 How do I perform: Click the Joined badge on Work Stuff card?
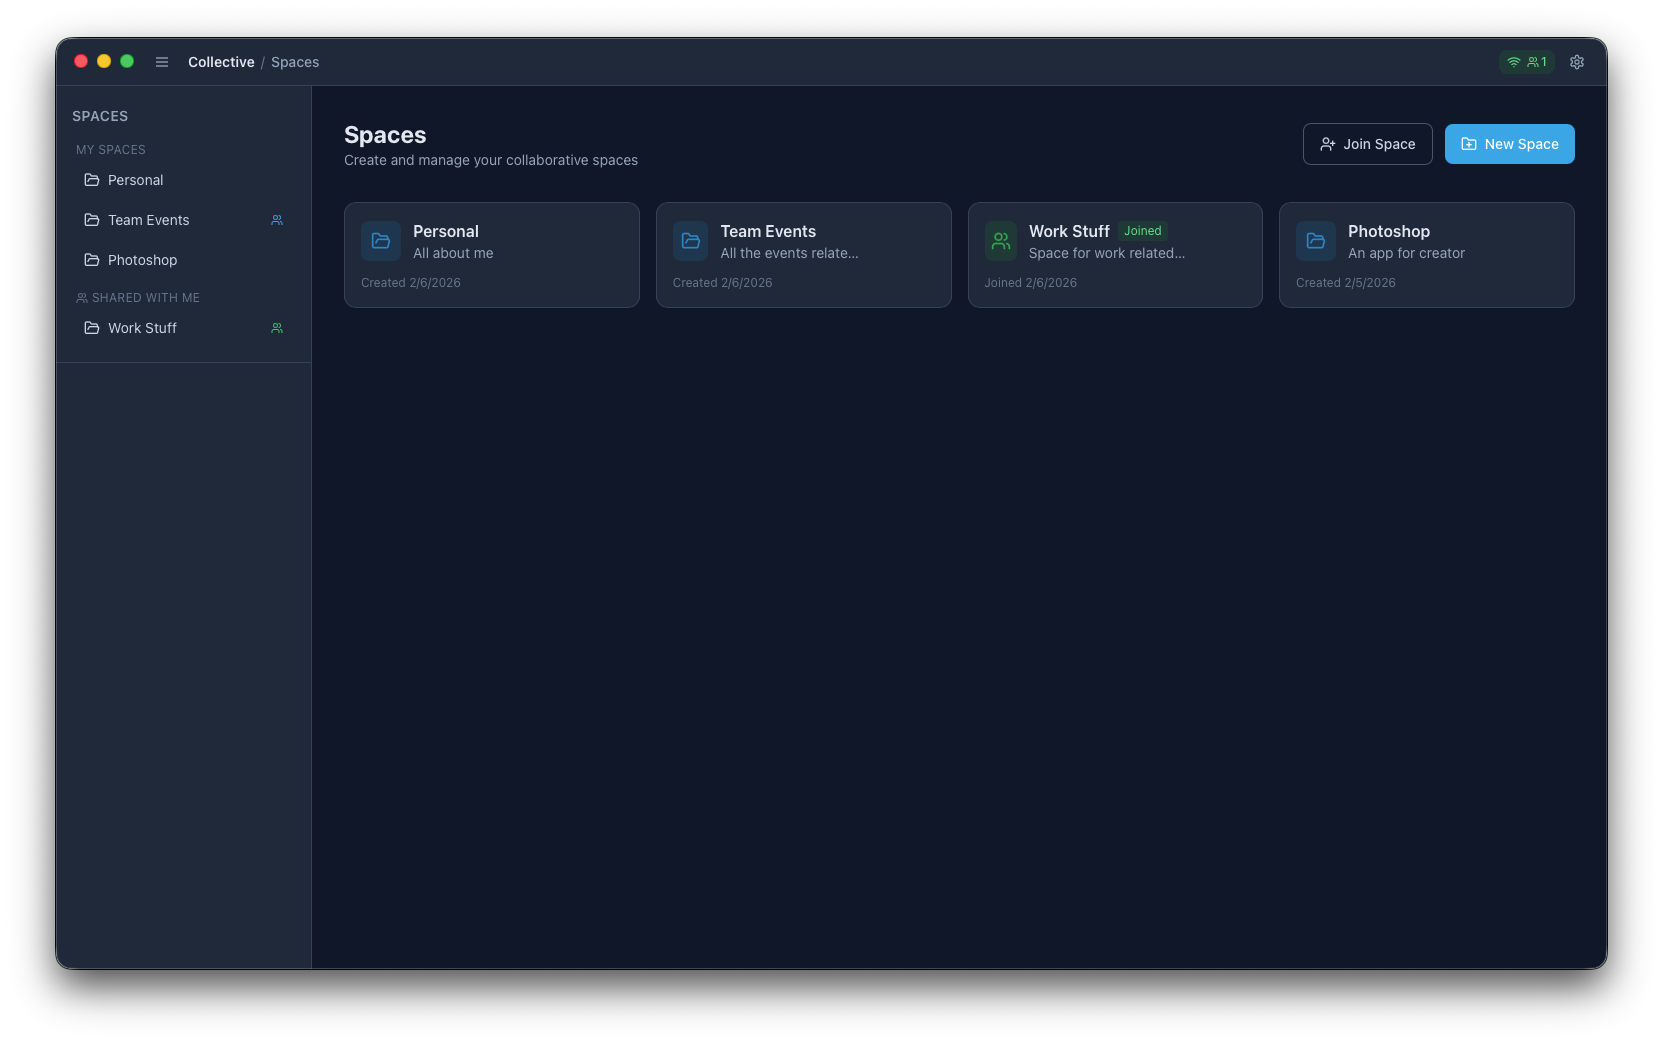(1142, 231)
